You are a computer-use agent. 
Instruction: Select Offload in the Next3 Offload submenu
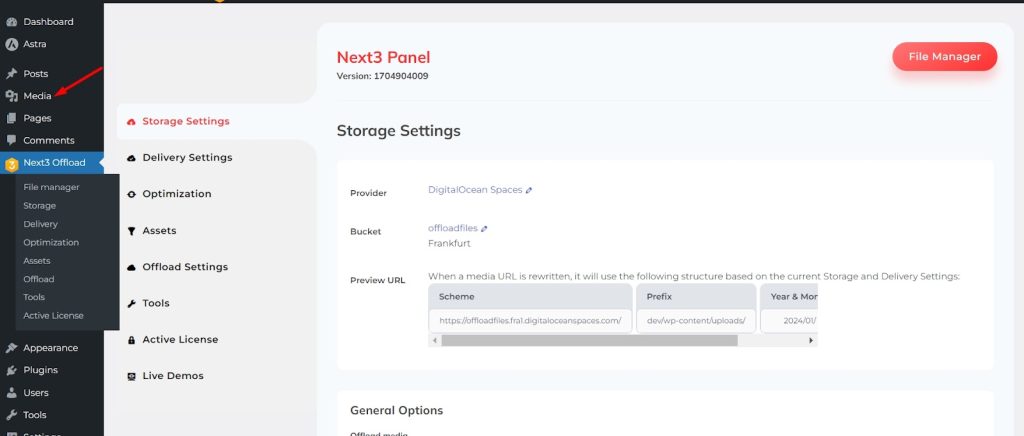(39, 279)
